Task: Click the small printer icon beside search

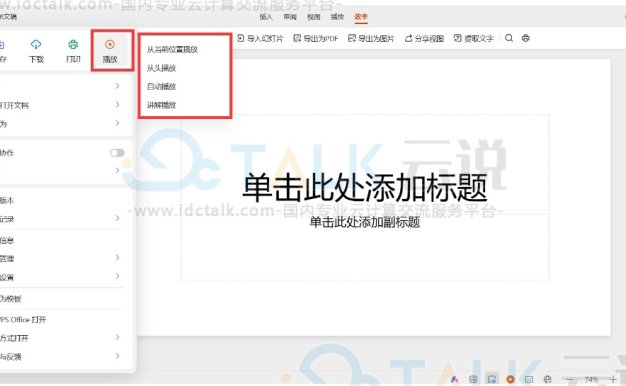Action: pos(526,38)
